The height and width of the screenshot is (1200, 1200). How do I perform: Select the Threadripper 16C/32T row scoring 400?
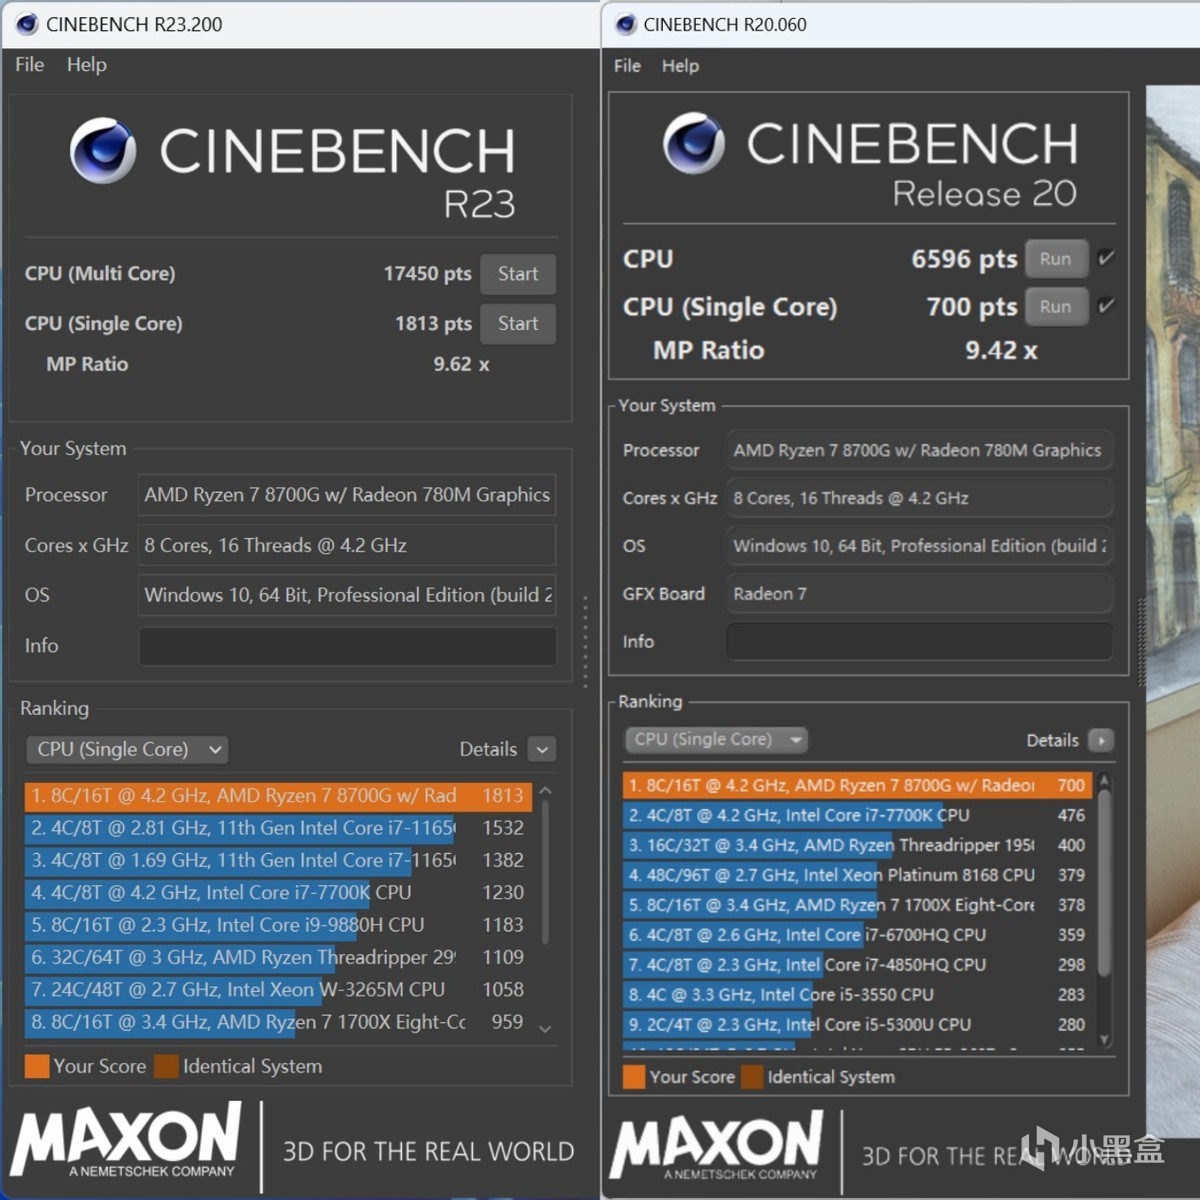[858, 846]
